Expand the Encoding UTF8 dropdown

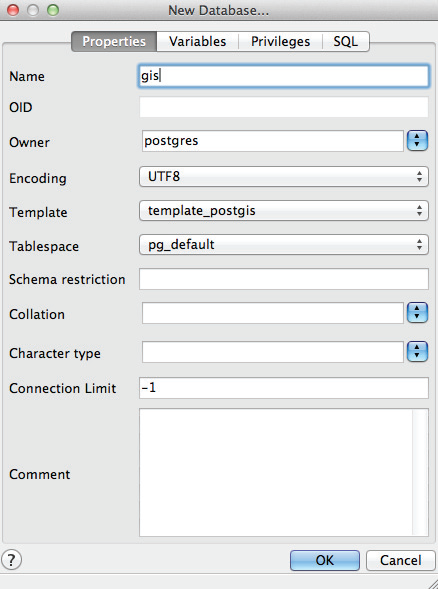[x=284, y=177]
